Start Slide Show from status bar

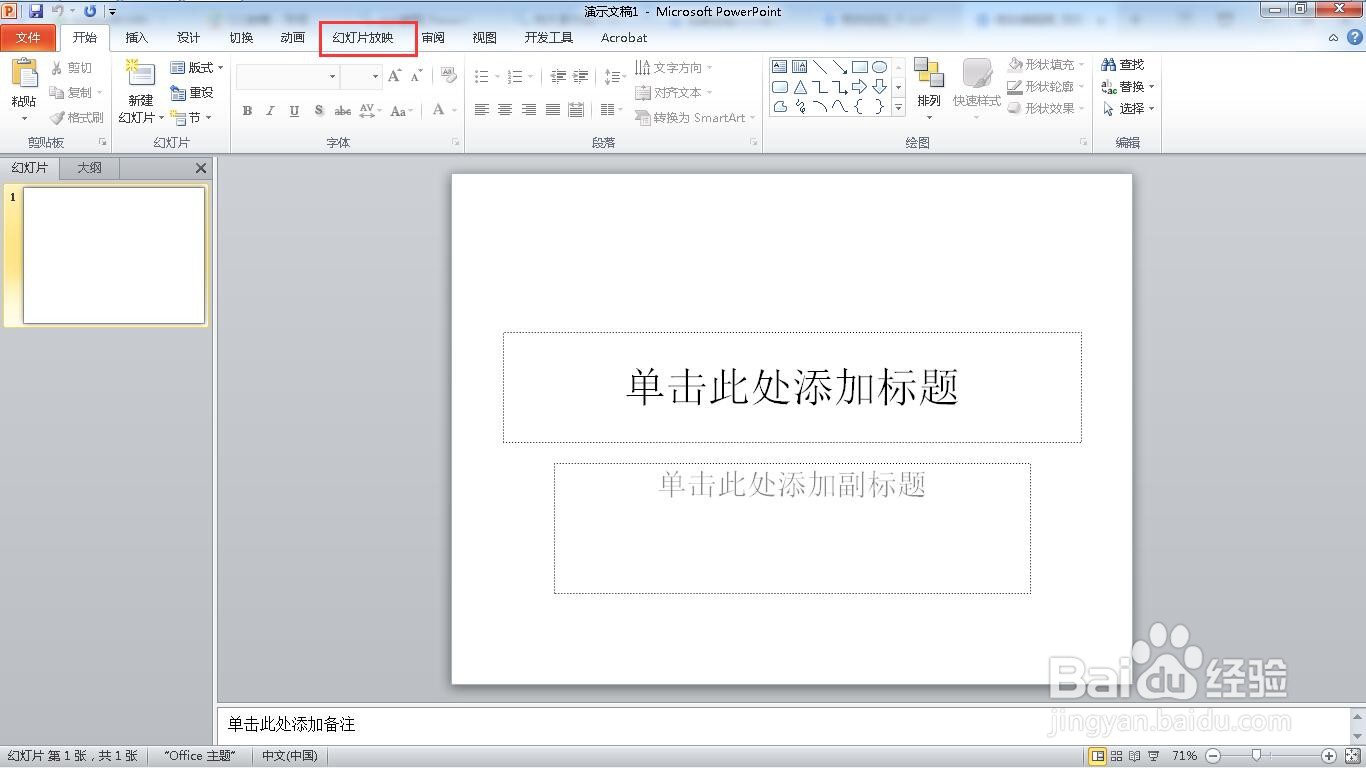coord(1154,756)
